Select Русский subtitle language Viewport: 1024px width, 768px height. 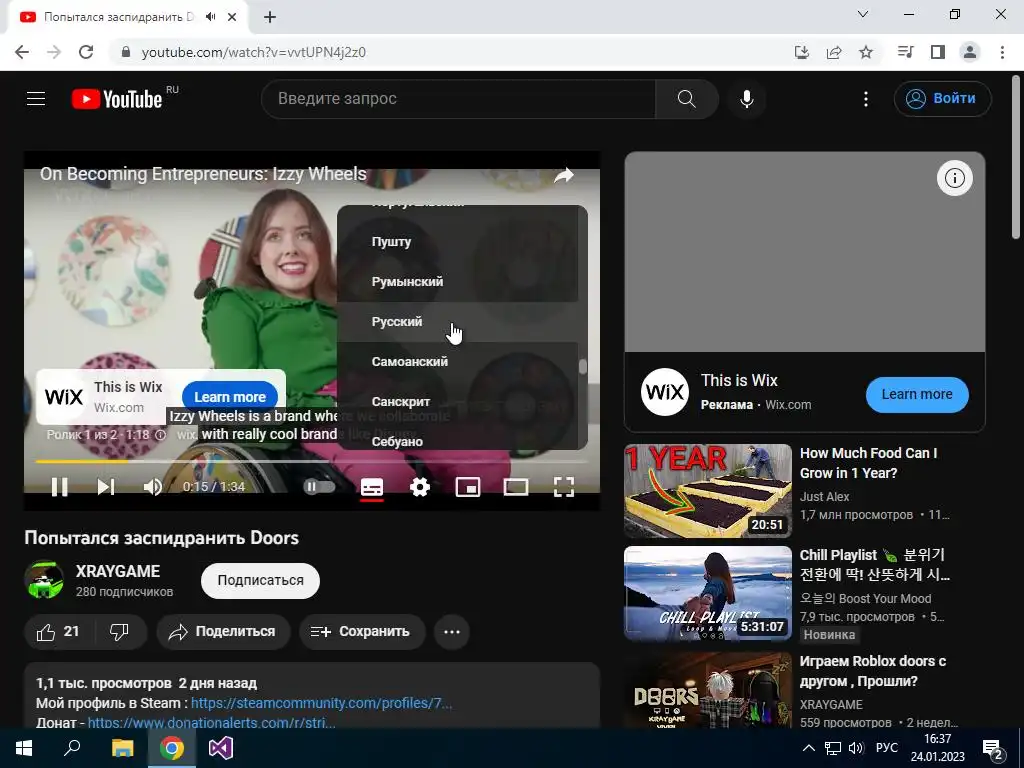coord(457,322)
